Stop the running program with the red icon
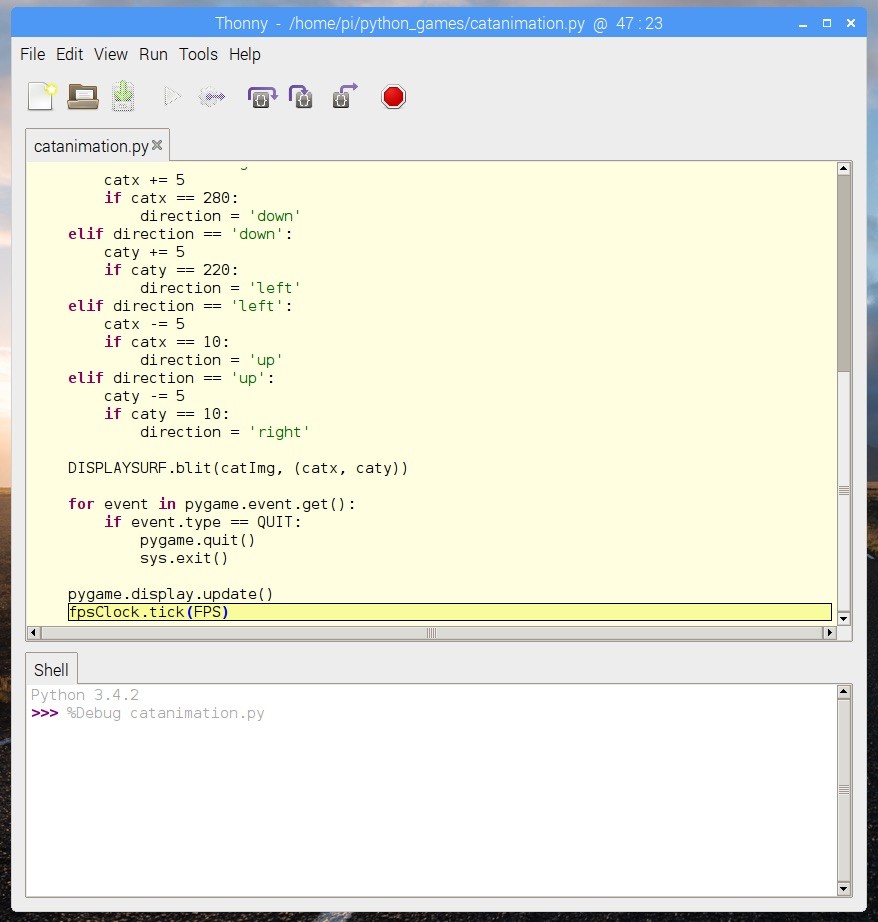 coord(393,97)
